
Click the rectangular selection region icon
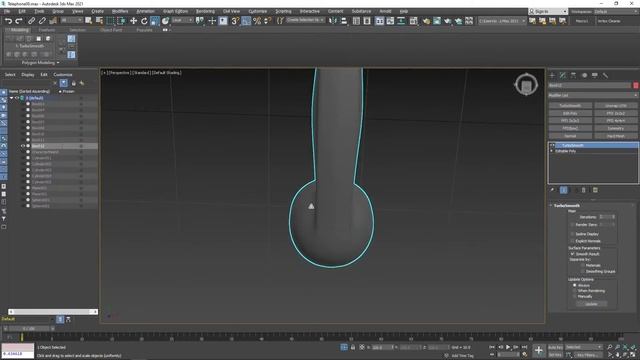(x=110, y=21)
